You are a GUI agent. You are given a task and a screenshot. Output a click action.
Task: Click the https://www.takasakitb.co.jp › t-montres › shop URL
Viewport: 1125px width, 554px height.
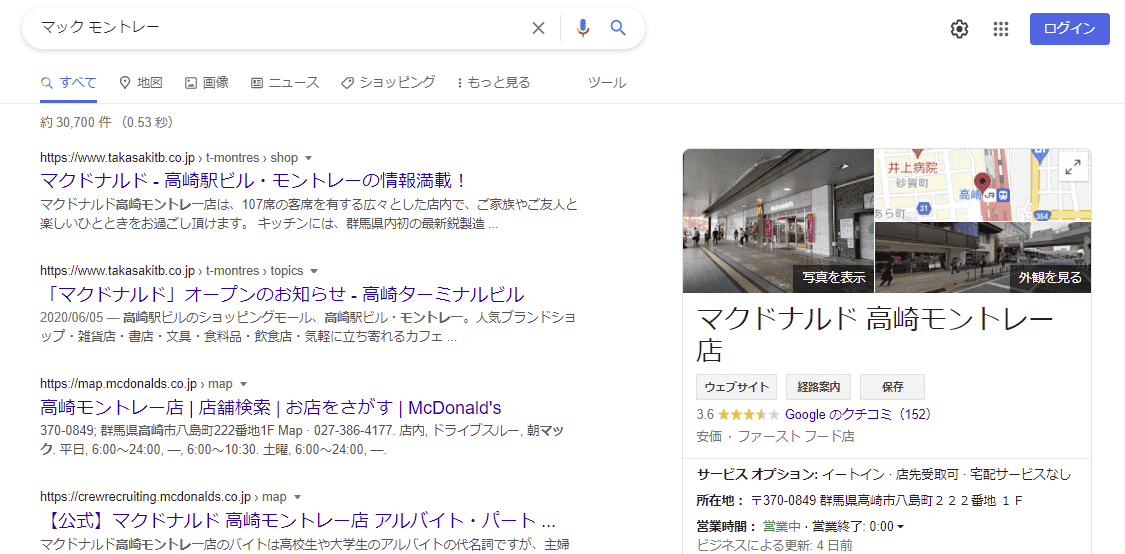(169, 158)
